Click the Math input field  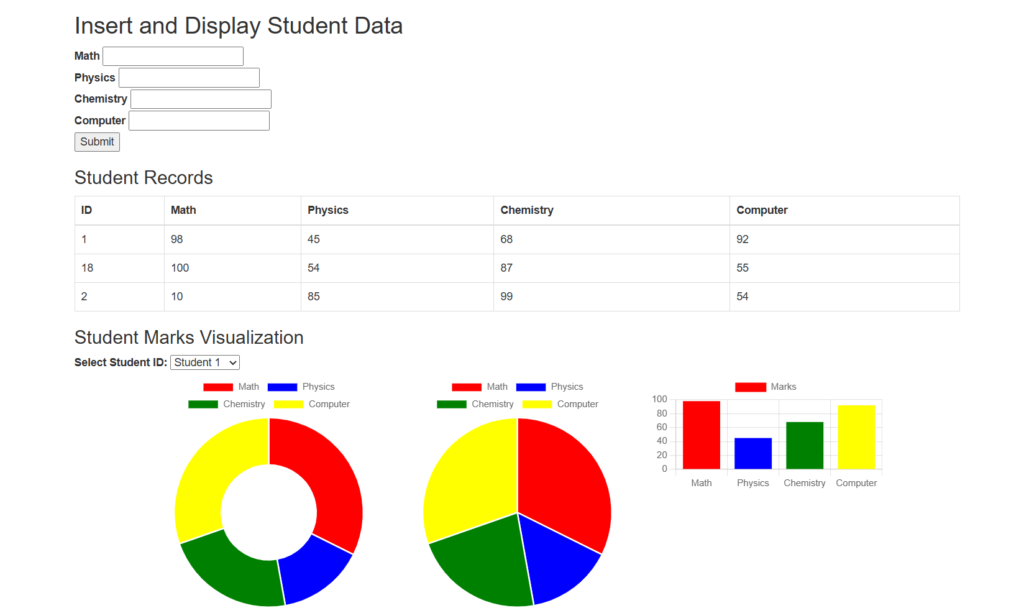point(173,56)
